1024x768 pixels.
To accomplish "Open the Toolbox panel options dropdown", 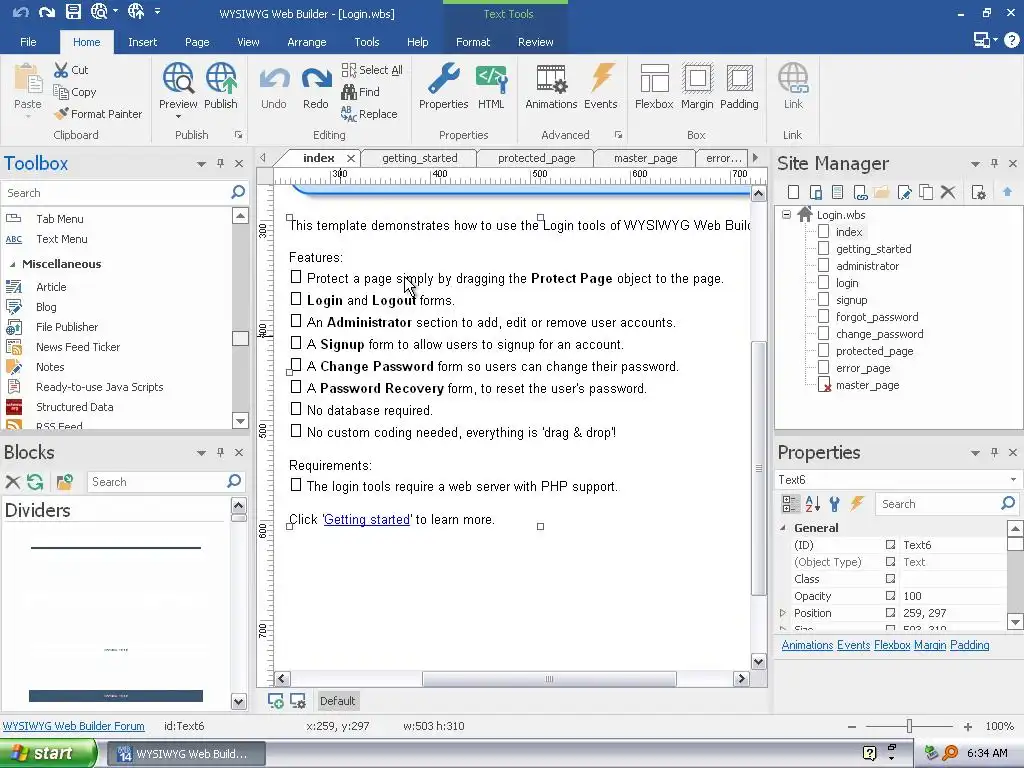I will 201,164.
